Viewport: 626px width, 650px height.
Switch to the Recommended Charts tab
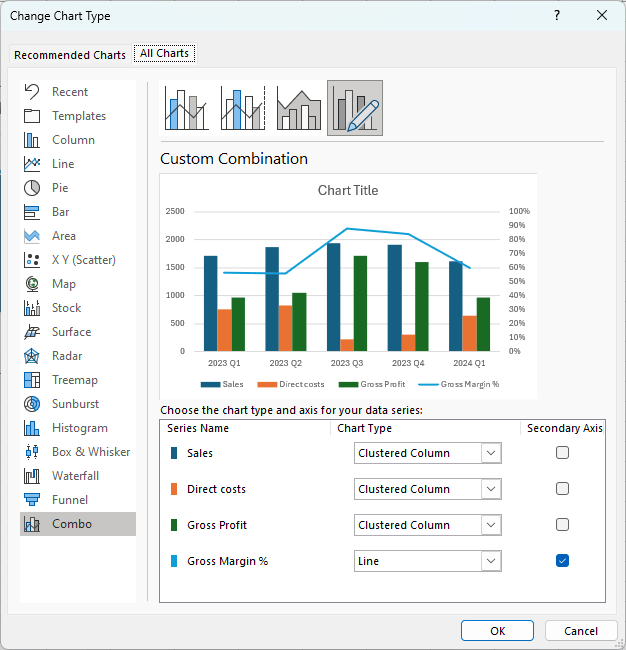70,55
